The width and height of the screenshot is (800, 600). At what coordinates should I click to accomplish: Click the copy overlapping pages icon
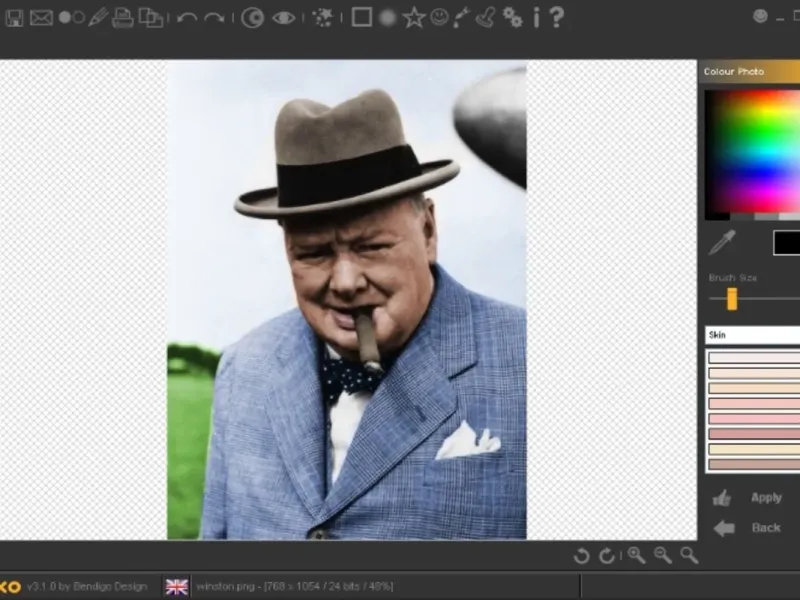pyautogui.click(x=151, y=18)
